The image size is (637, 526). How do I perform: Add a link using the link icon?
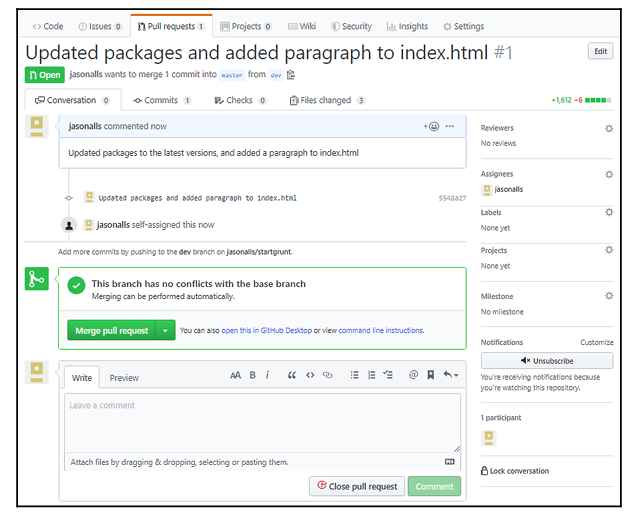(x=327, y=375)
